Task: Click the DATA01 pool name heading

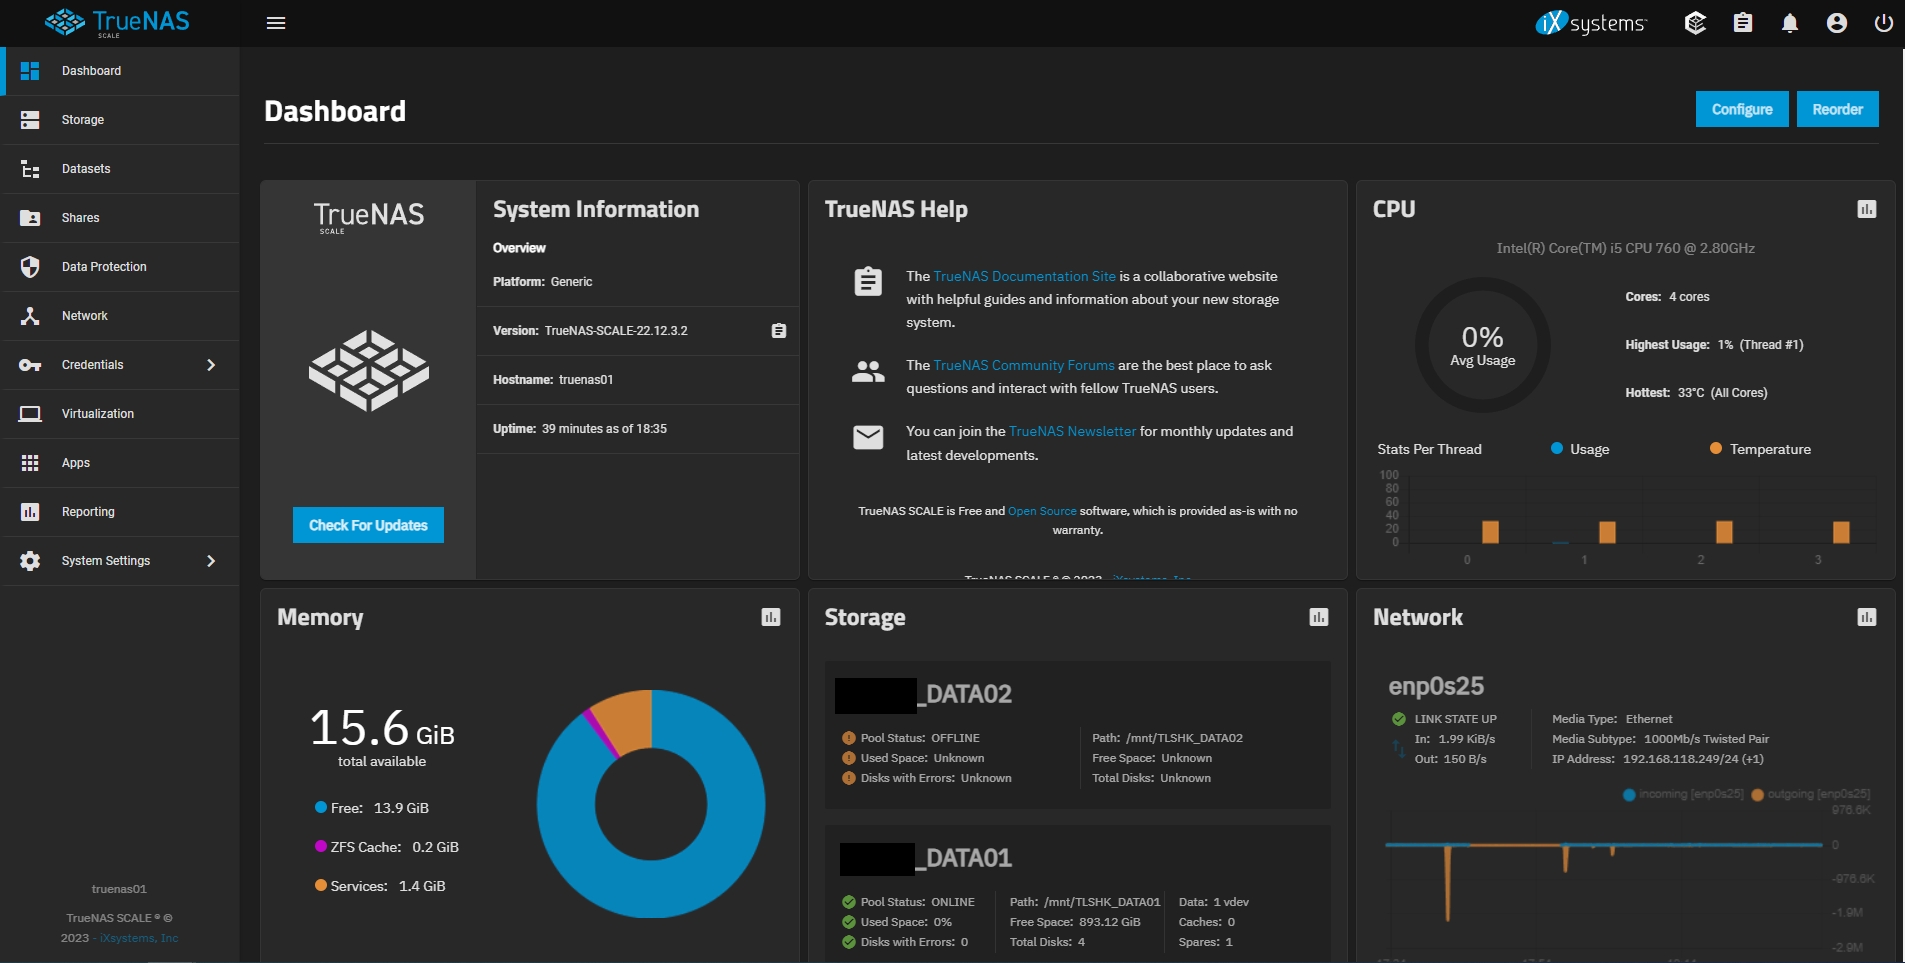Action: (926, 859)
